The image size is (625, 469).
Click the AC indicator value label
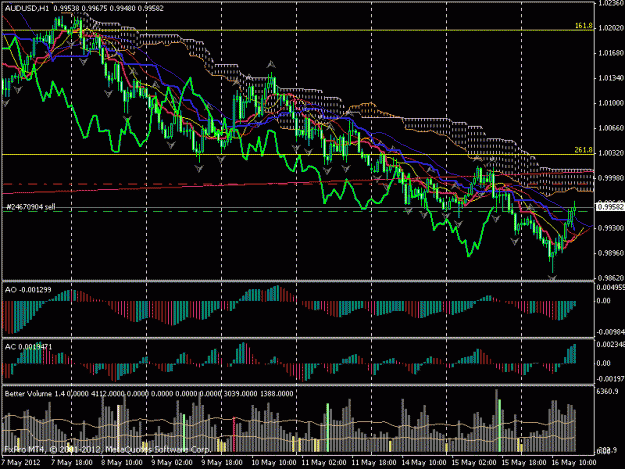pyautogui.click(x=28, y=347)
